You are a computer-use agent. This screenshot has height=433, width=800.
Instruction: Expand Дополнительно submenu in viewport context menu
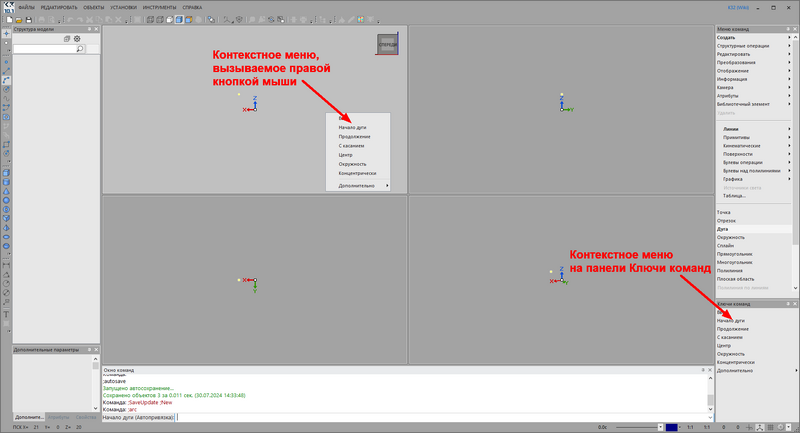pos(358,186)
